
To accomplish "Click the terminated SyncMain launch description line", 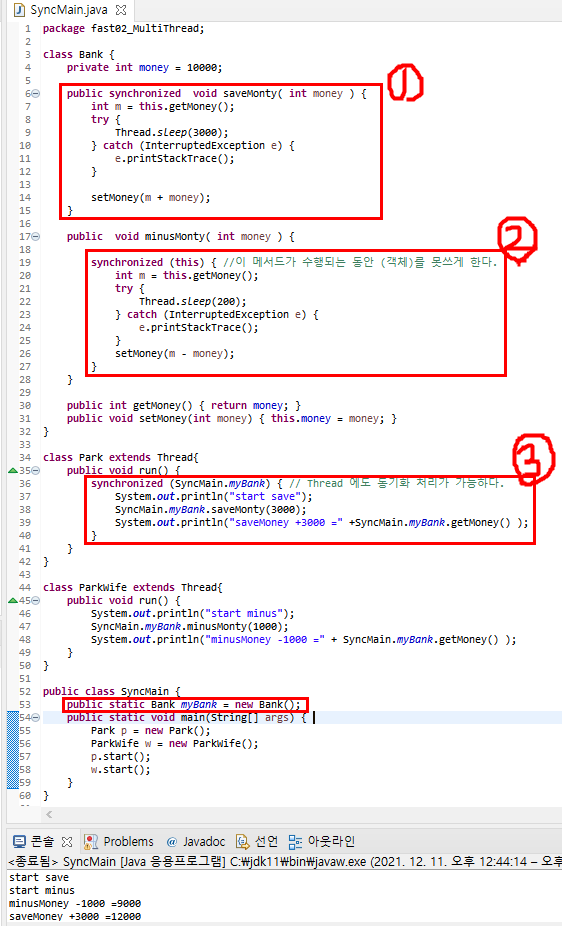I will click(283, 861).
